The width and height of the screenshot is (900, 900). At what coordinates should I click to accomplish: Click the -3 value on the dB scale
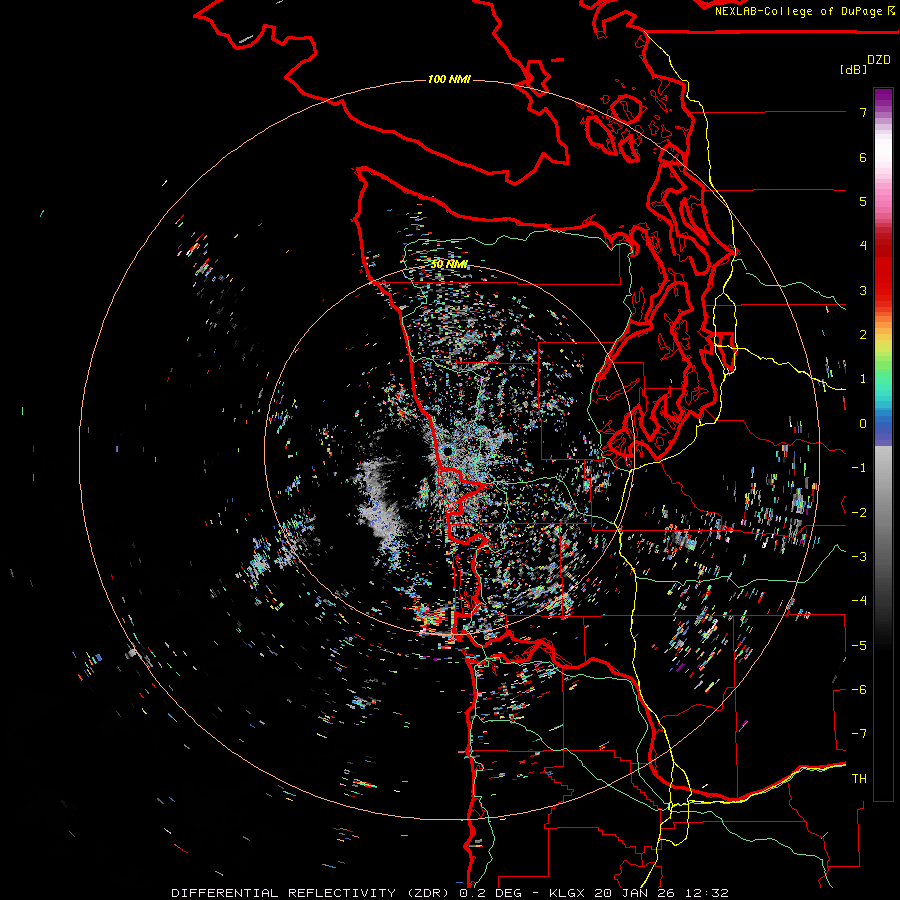pos(859,556)
